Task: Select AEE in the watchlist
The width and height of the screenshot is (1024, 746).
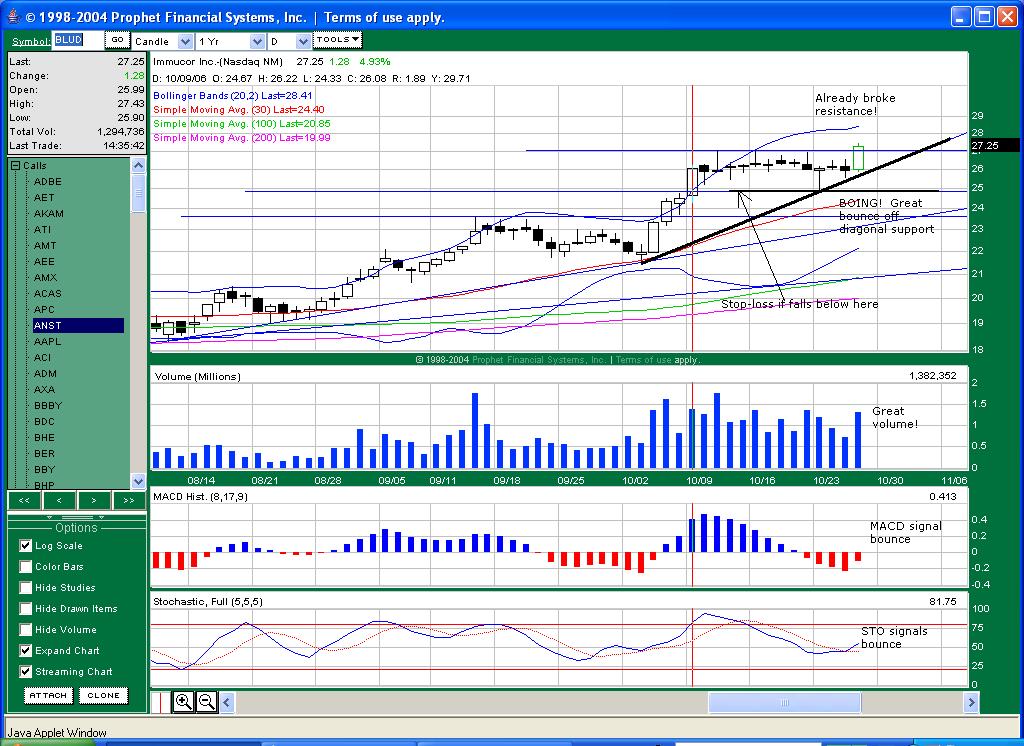Action: pyautogui.click(x=44, y=261)
